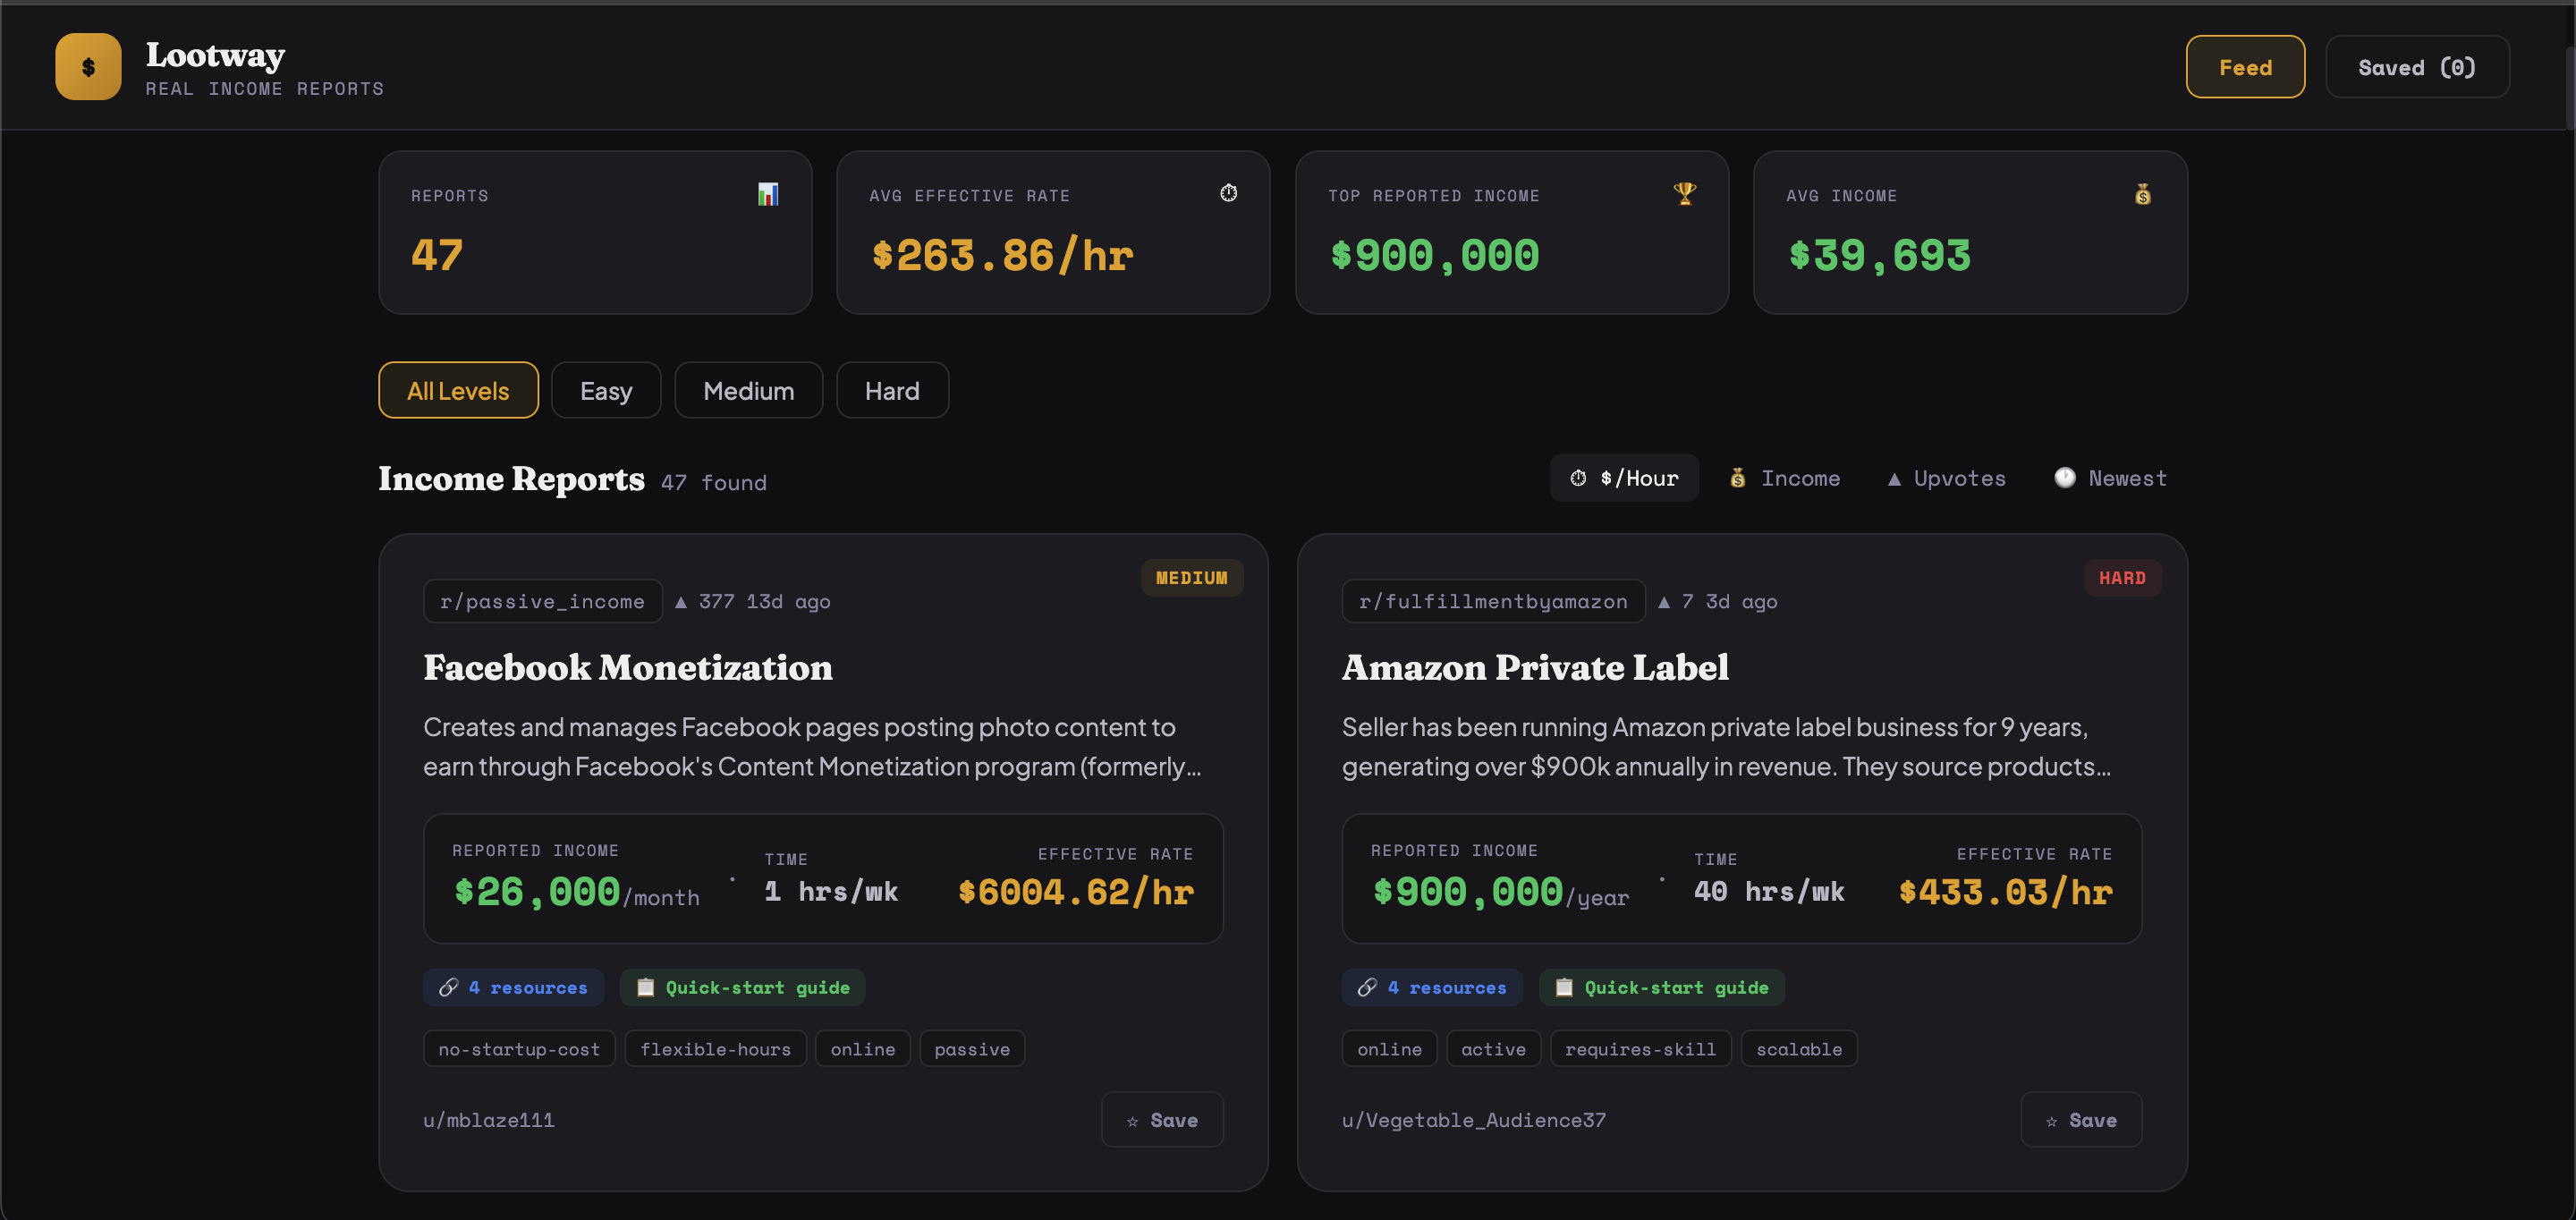Sort reports by Income
Viewport: 2576px width, 1220px height.
pyautogui.click(x=1785, y=478)
